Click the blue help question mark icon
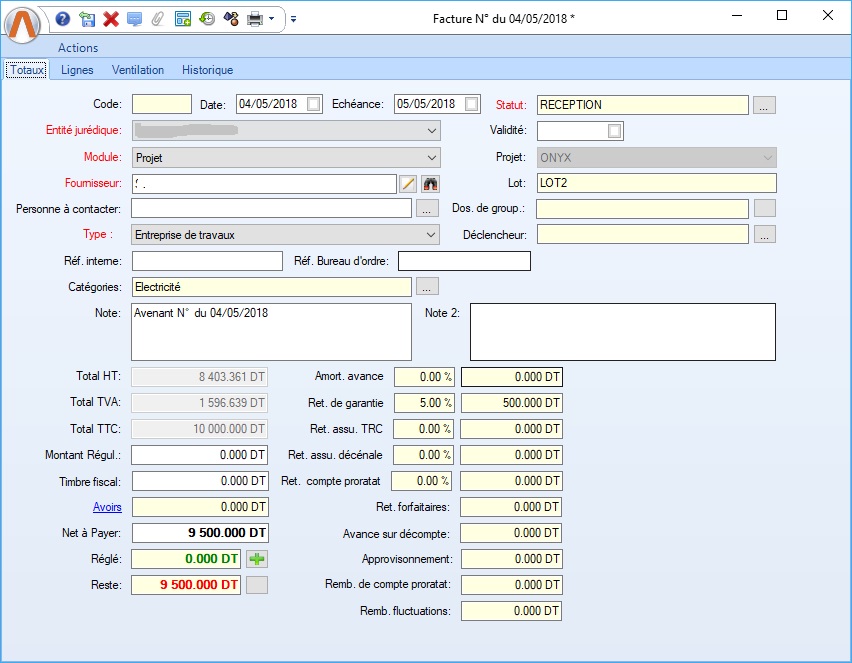Viewport: 852px width, 663px height. pos(63,18)
